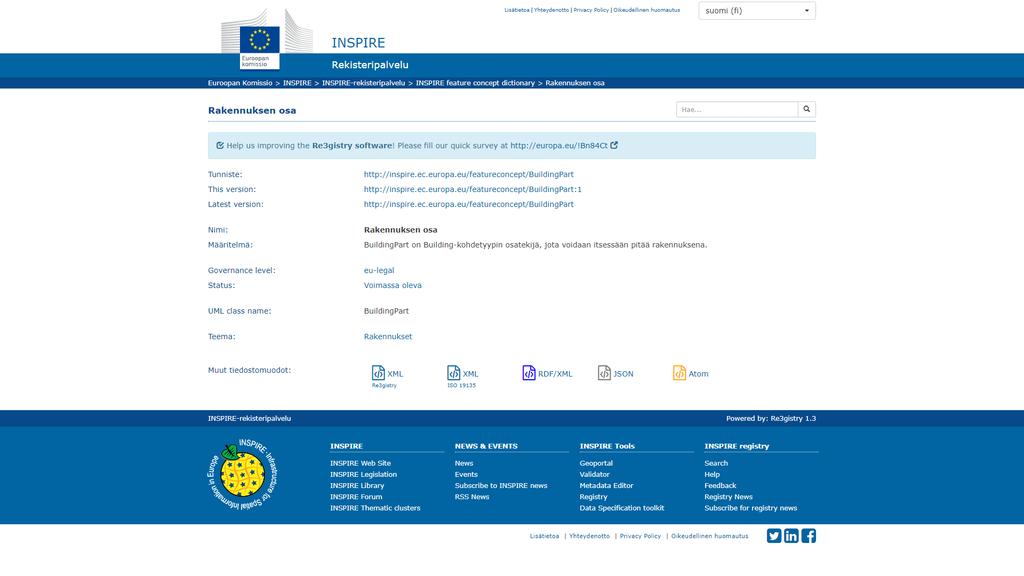Click the European Commission logo
The image size is (1024, 576).
[266, 39]
